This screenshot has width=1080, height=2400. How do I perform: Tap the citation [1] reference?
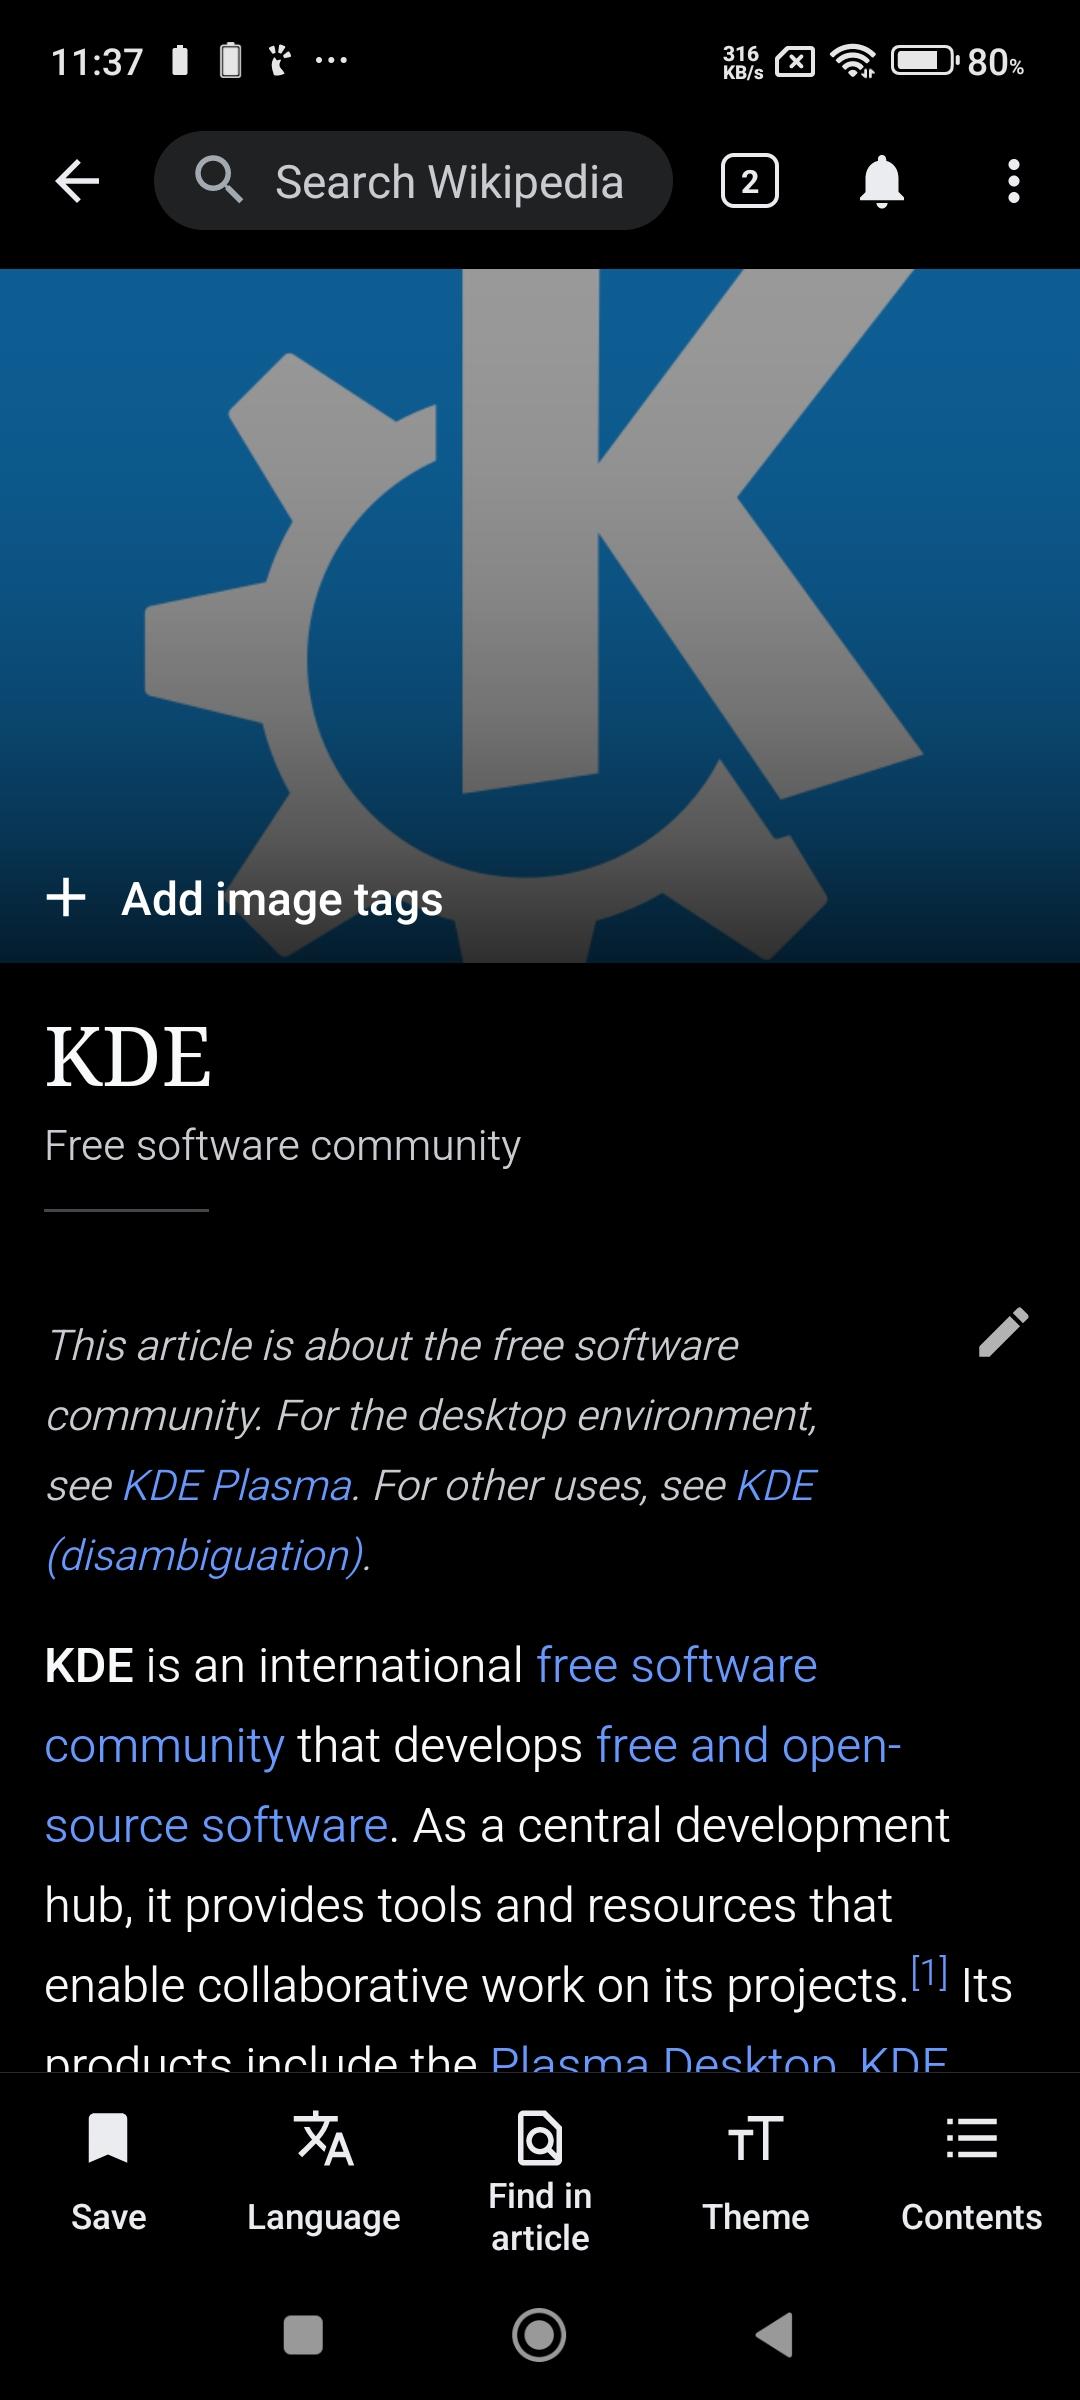[929, 1972]
